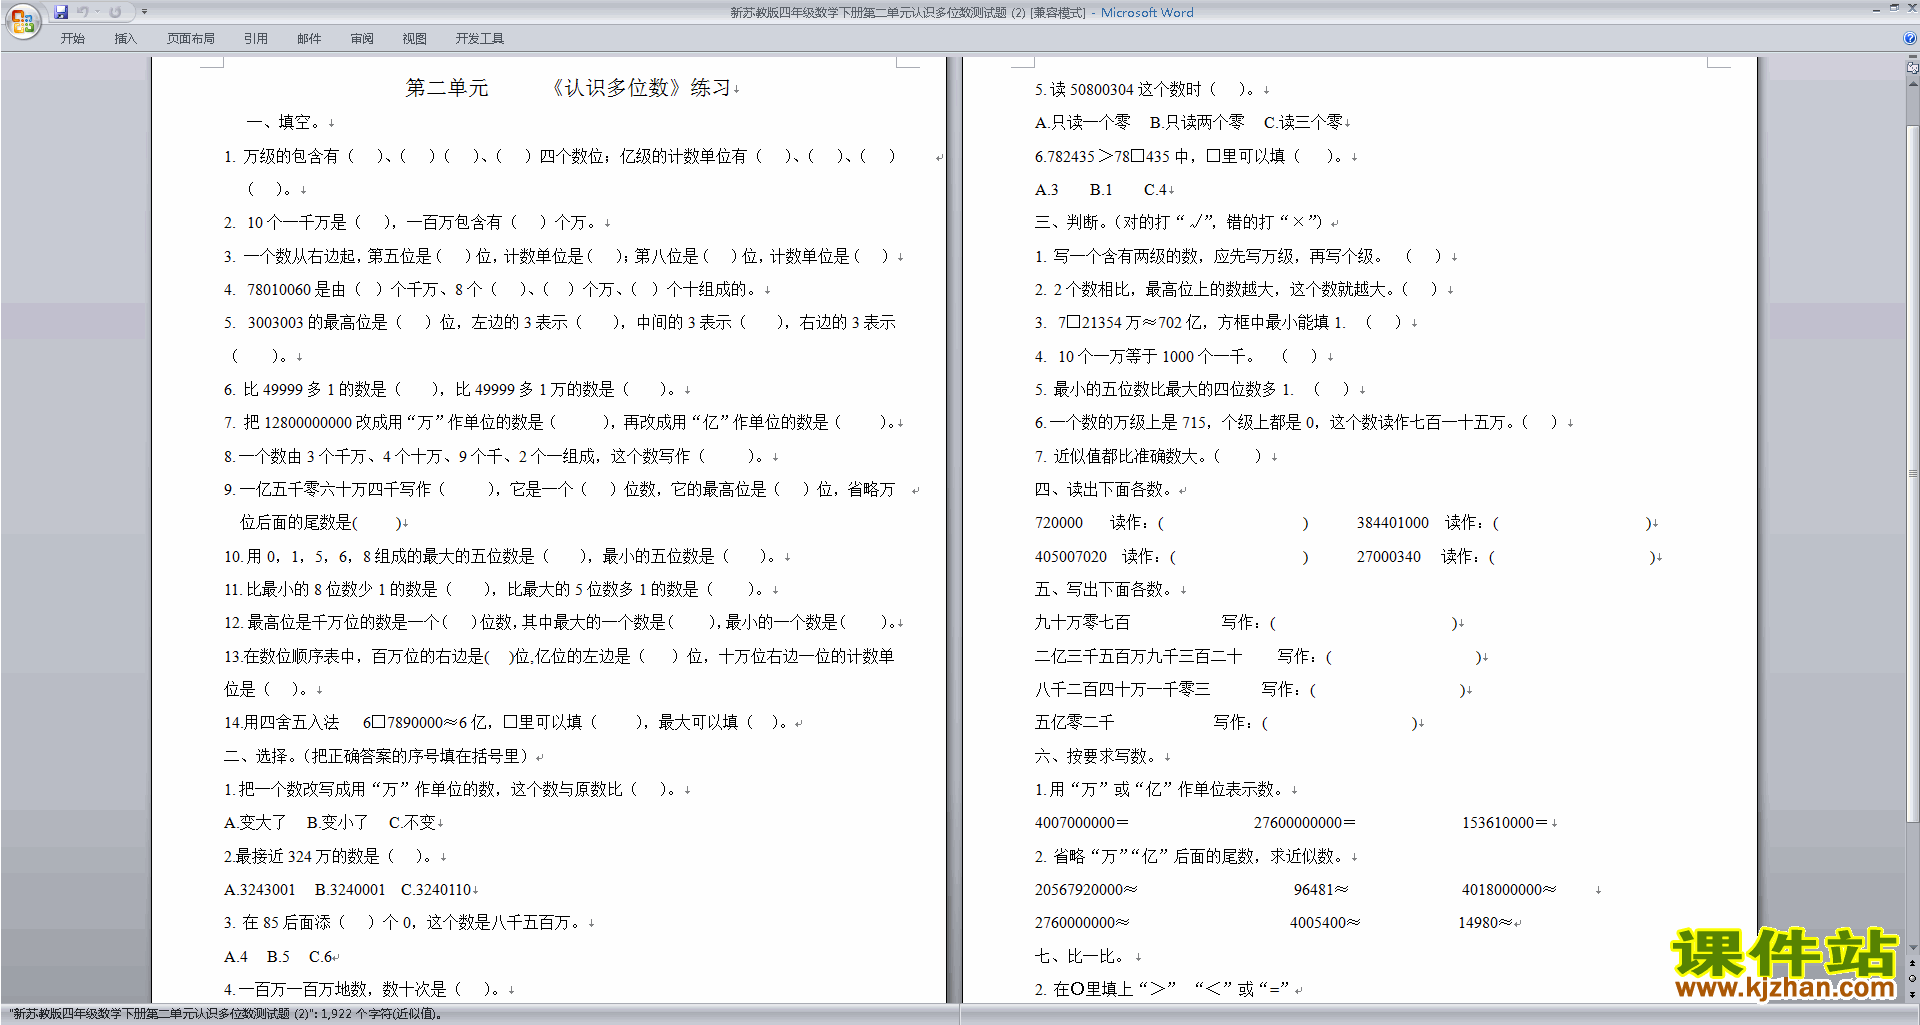This screenshot has width=1920, height=1025.
Task: Click number 384401000 in reading section
Action: tap(1393, 522)
